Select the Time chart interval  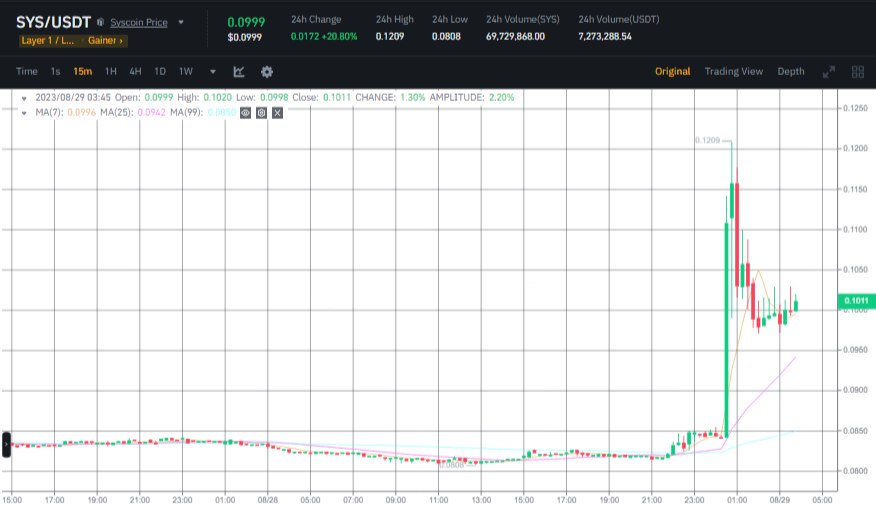coord(27,71)
